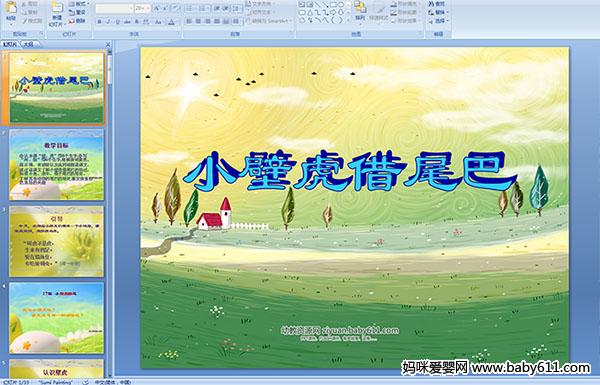
Task: Toggle Italic text formatting
Action: 109,22
